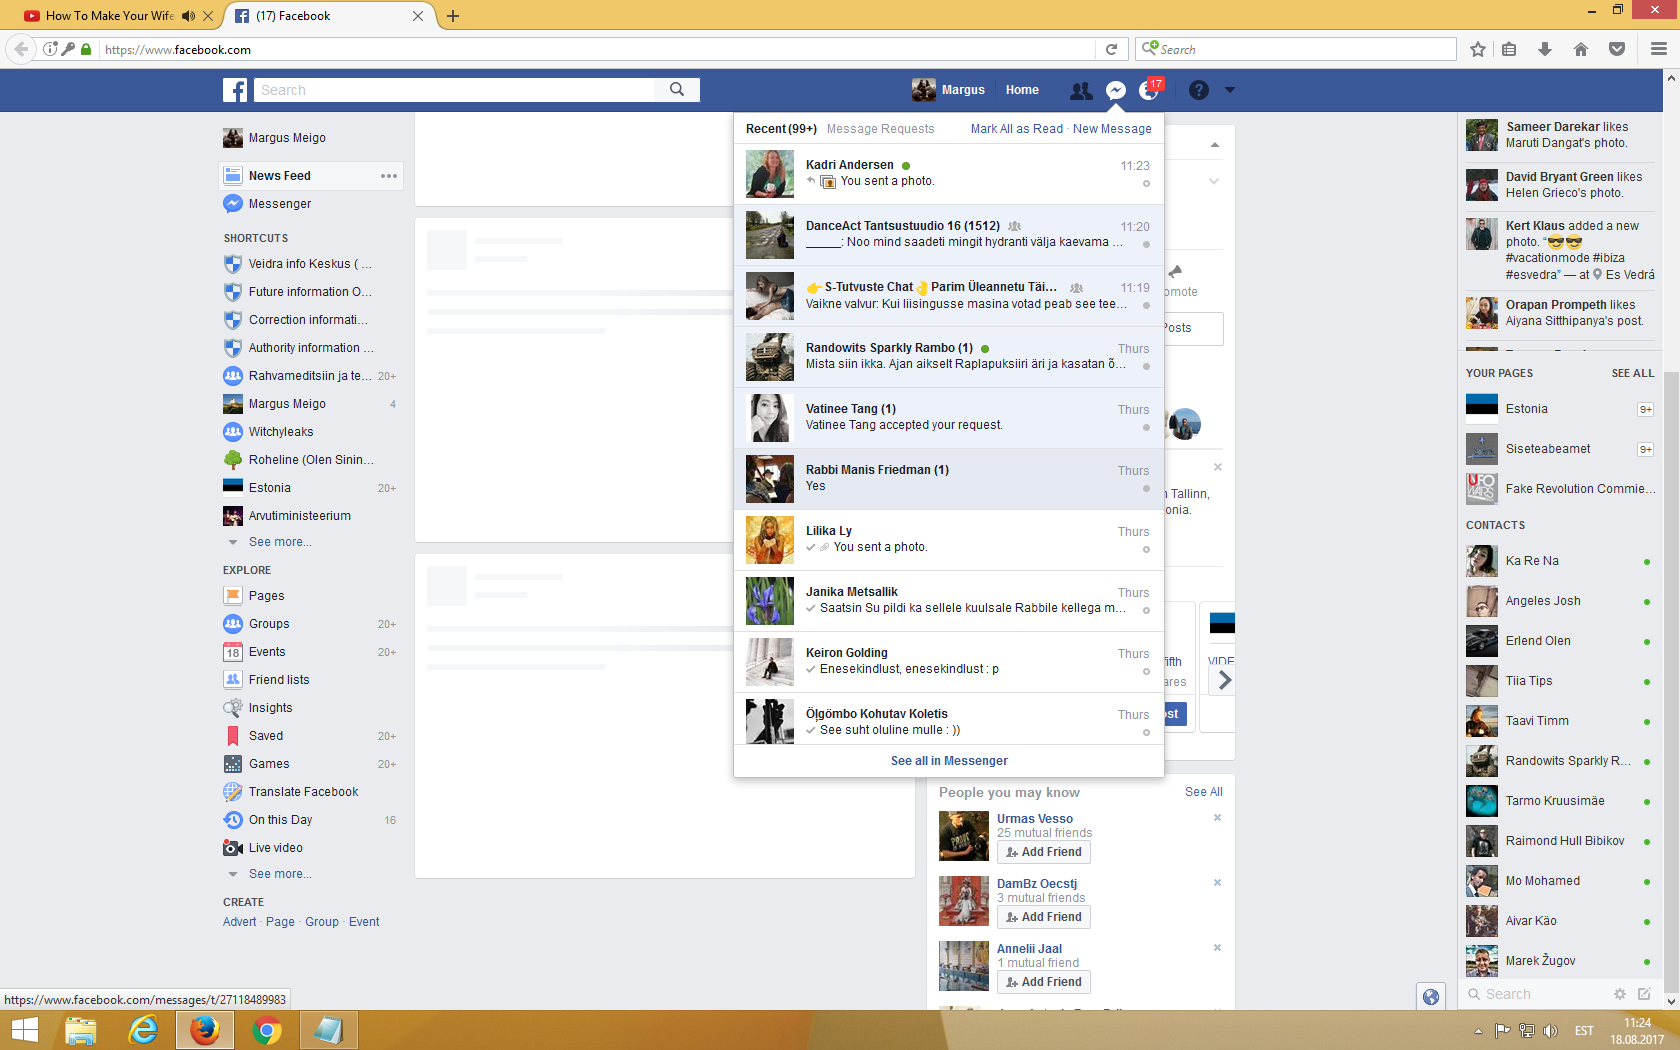This screenshot has width=1680, height=1050.
Task: Open Windows Start button
Action: point(25,1030)
